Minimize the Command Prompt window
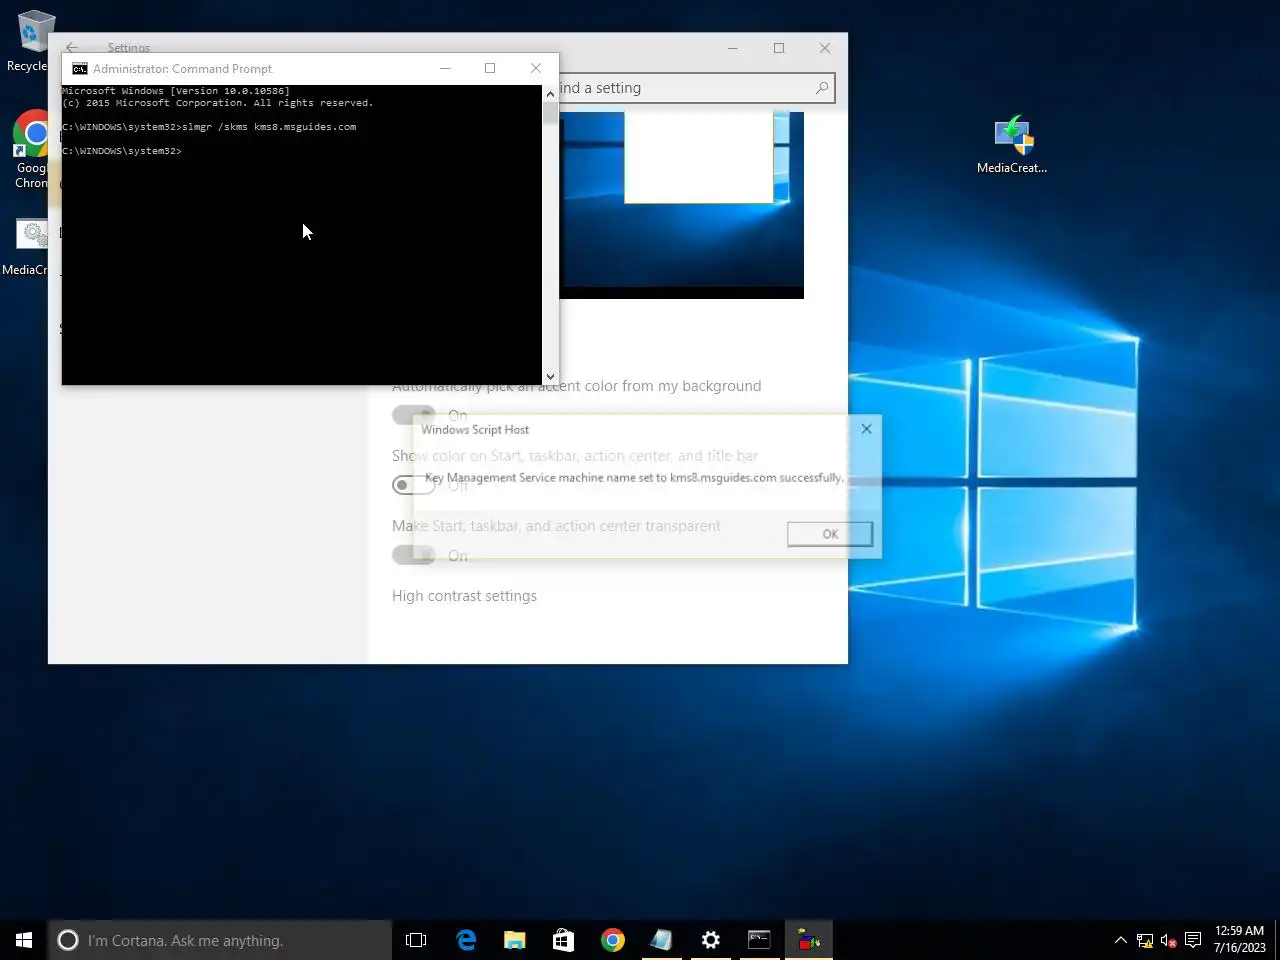Screen dimensions: 1280x960 (445, 68)
